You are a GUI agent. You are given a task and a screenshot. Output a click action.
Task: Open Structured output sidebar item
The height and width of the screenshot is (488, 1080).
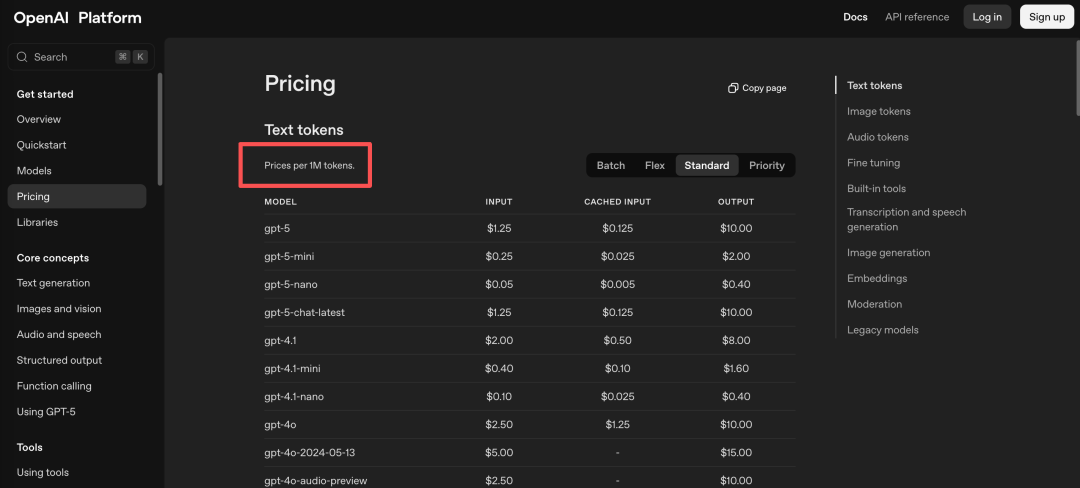click(x=59, y=360)
